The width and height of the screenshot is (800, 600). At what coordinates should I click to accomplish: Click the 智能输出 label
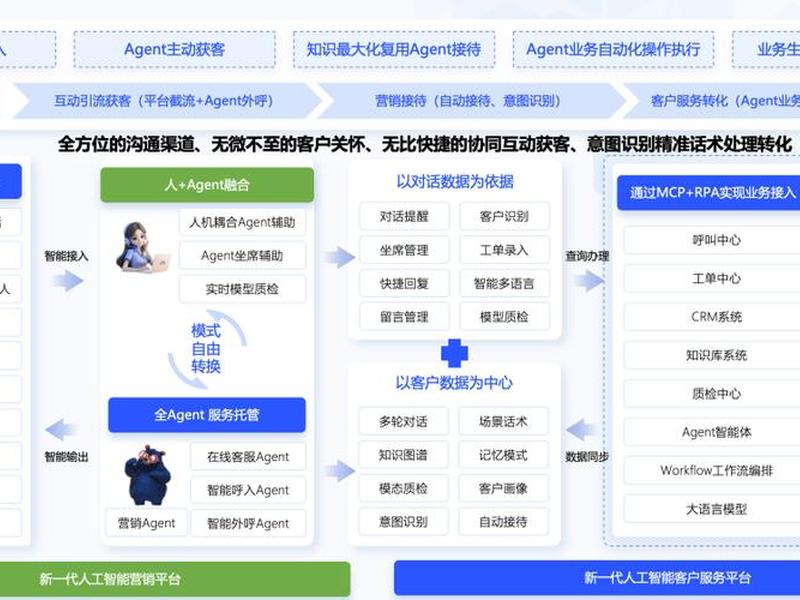[x=66, y=457]
